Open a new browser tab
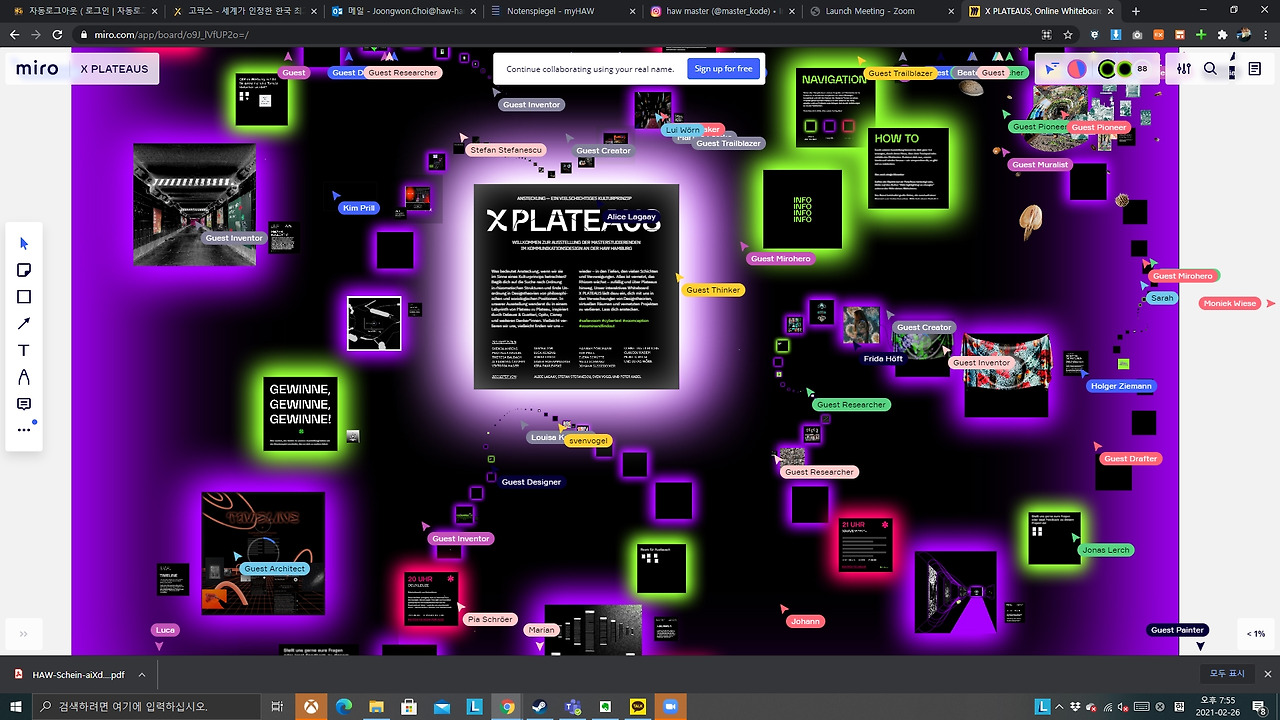Image resolution: width=1280 pixels, height=720 pixels. pyautogui.click(x=1135, y=11)
